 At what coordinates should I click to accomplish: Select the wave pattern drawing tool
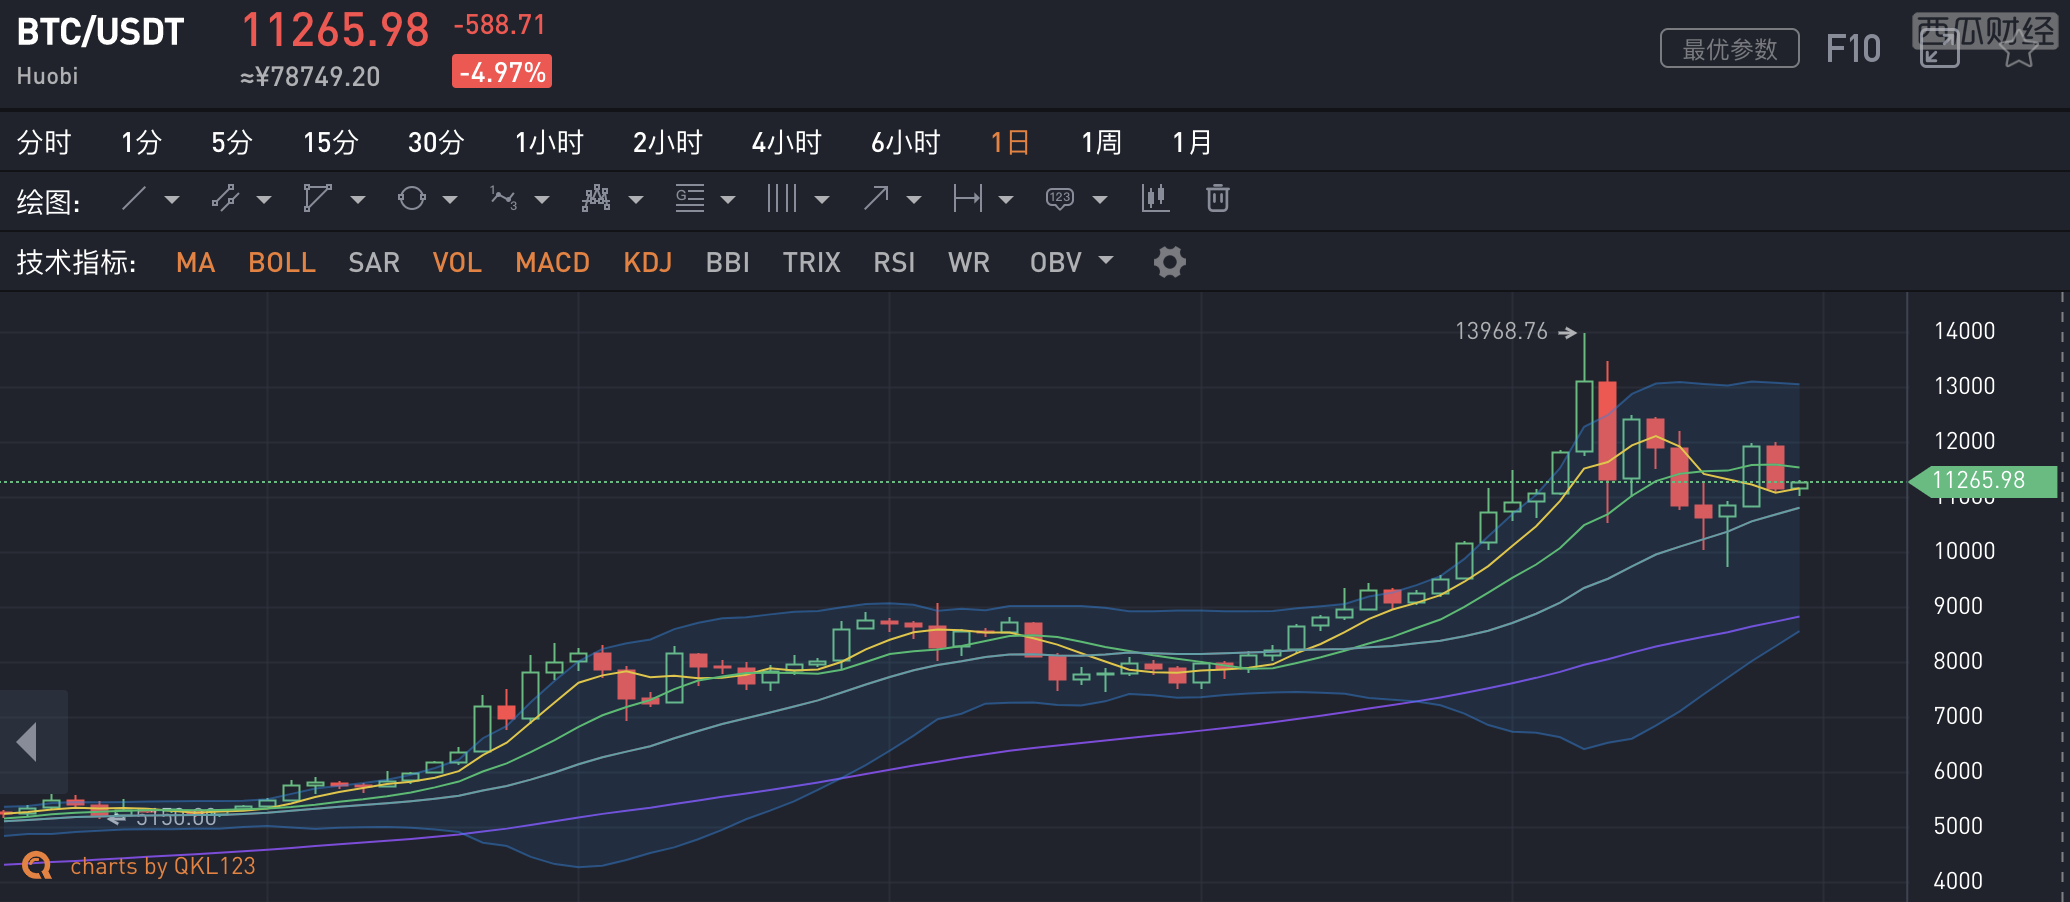click(504, 198)
